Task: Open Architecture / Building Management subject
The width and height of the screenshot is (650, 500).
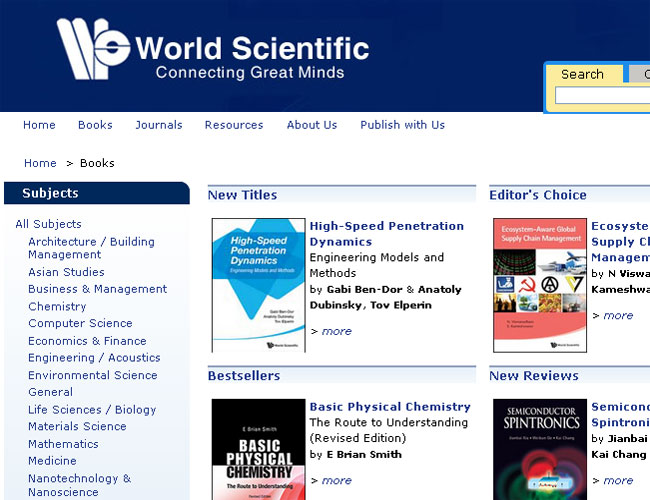Action: click(x=91, y=248)
